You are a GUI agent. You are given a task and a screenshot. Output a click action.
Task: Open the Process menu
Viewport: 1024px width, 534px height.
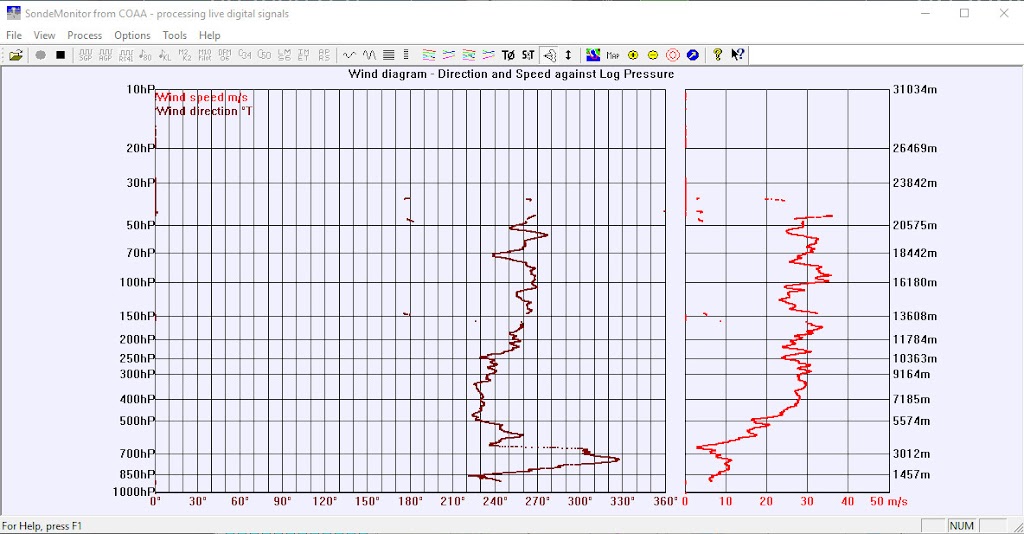point(85,35)
